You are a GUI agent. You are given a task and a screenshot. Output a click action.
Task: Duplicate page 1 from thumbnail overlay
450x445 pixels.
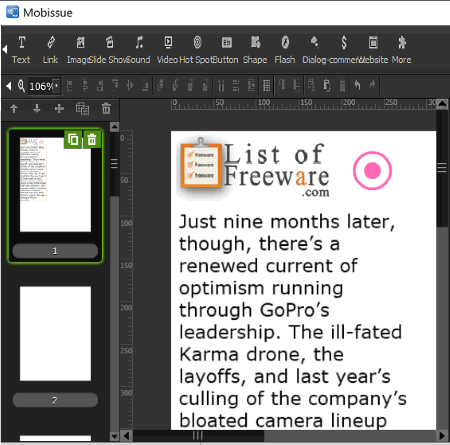(x=73, y=140)
